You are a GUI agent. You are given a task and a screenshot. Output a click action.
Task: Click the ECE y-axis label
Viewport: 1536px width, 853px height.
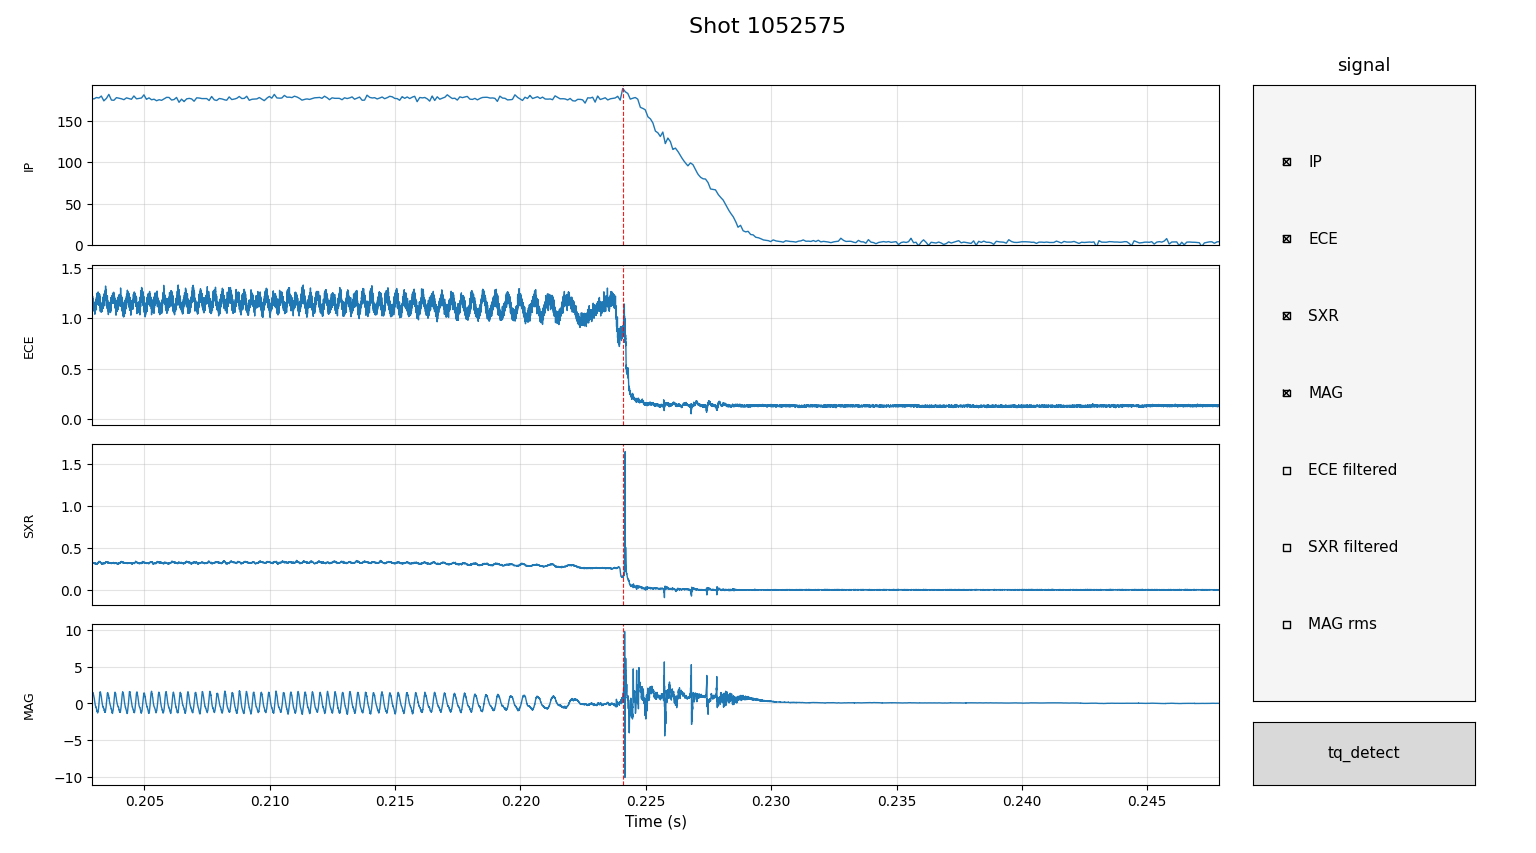[x=29, y=347]
